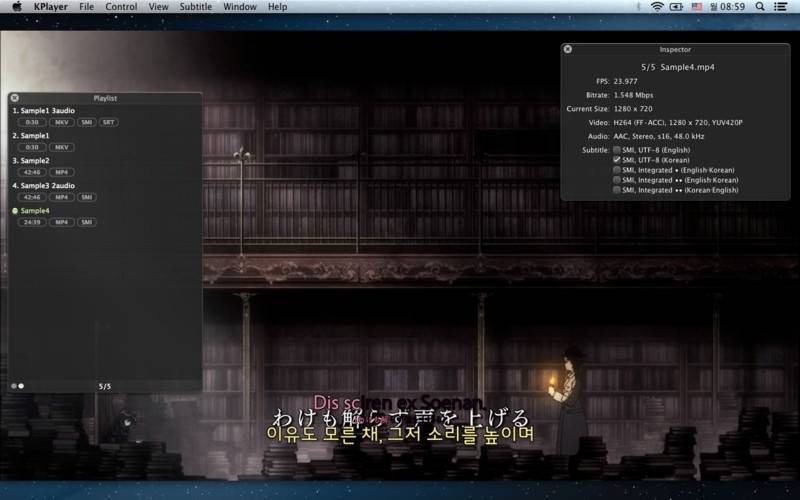Open the Apple menu
This screenshot has width=800, height=500.
click(x=16, y=7)
